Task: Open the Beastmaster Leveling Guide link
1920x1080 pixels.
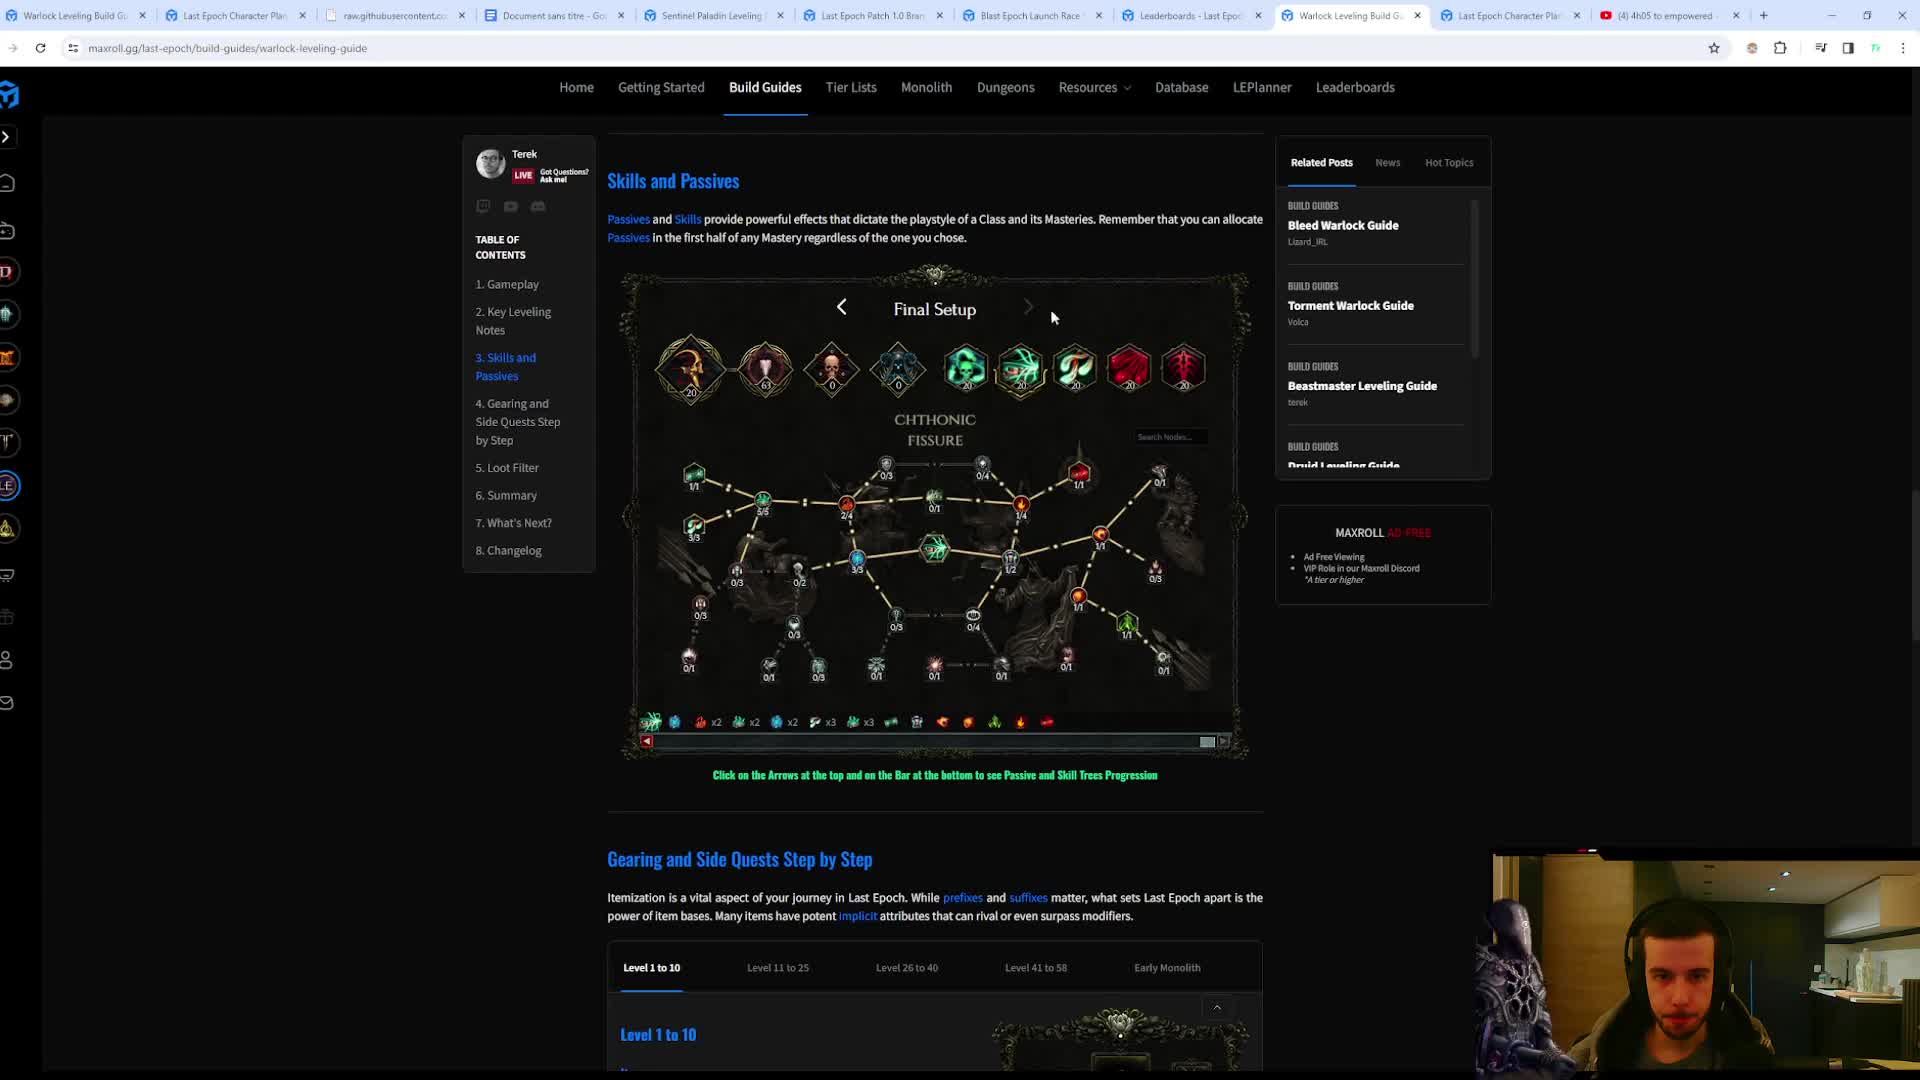Action: click(x=1361, y=386)
